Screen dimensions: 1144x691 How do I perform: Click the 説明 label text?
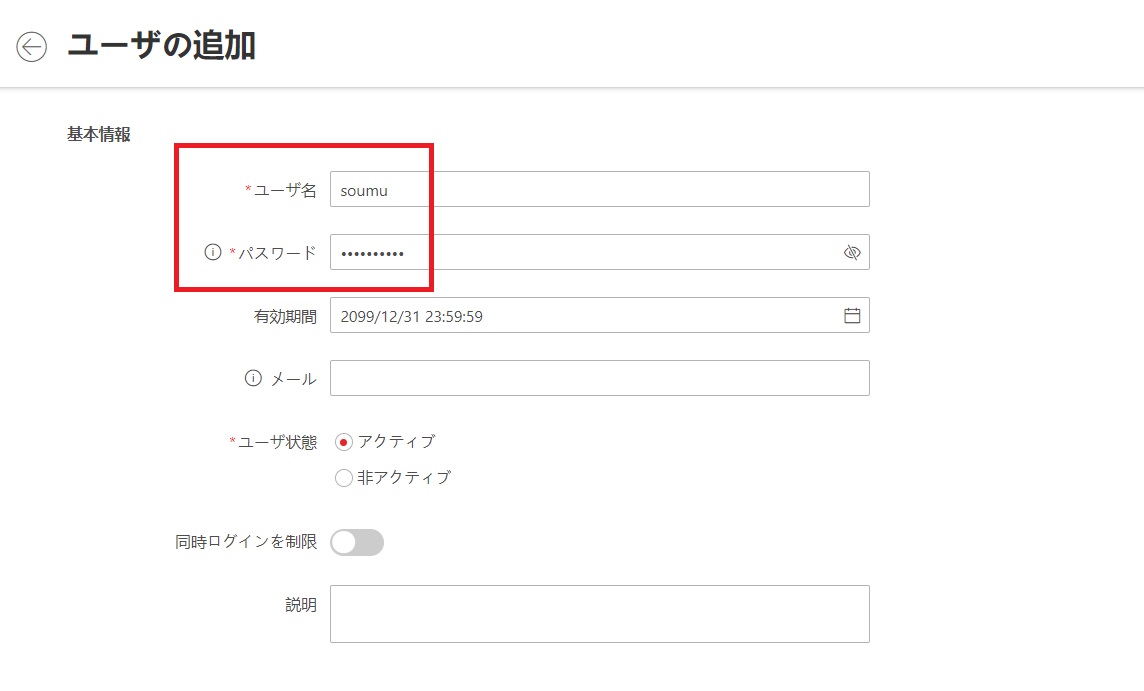click(301, 604)
